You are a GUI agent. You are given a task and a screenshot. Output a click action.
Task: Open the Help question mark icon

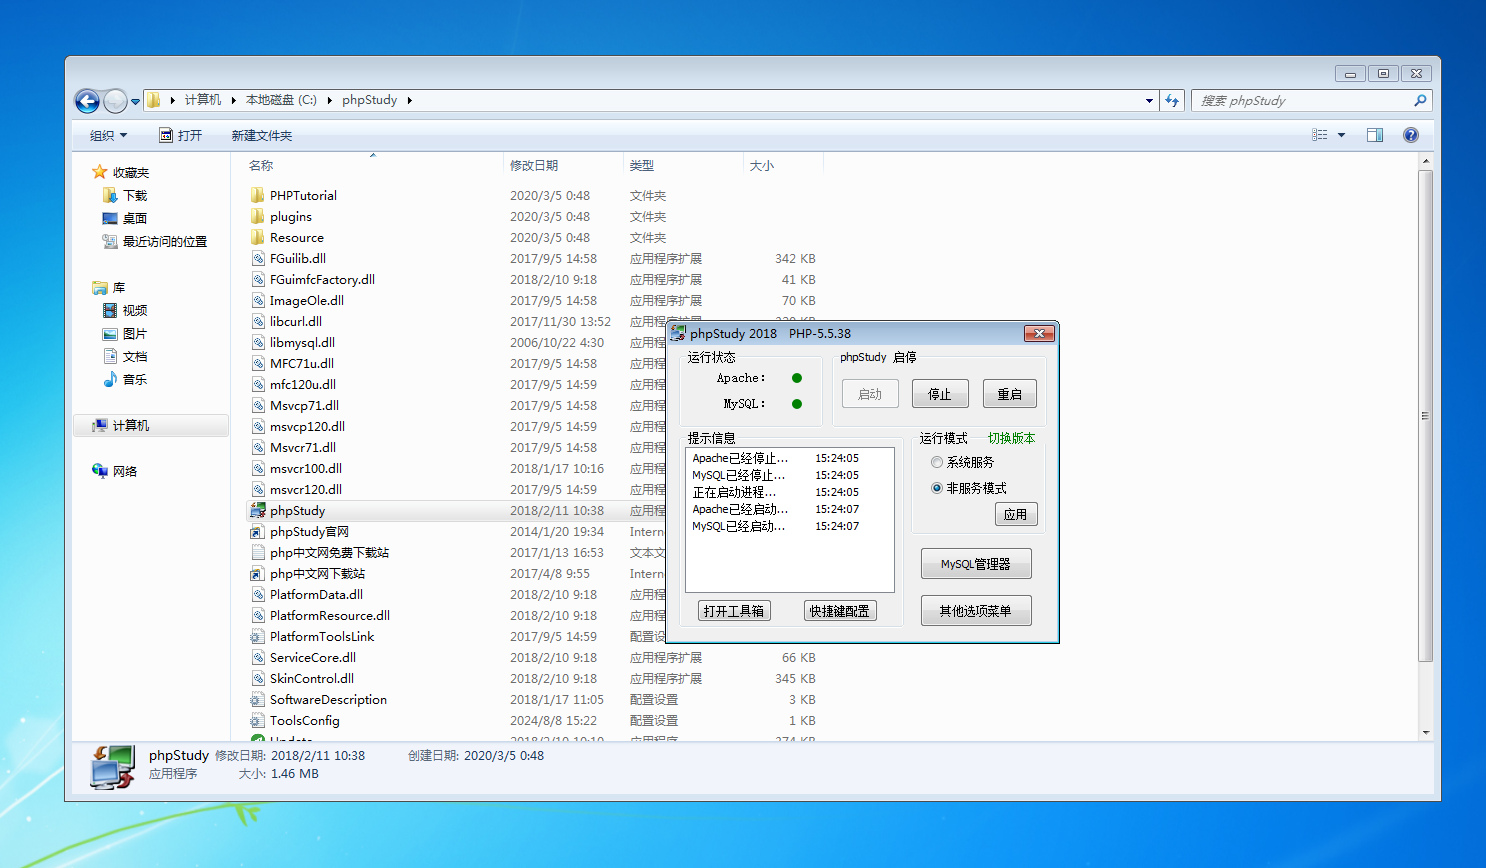coord(1410,135)
